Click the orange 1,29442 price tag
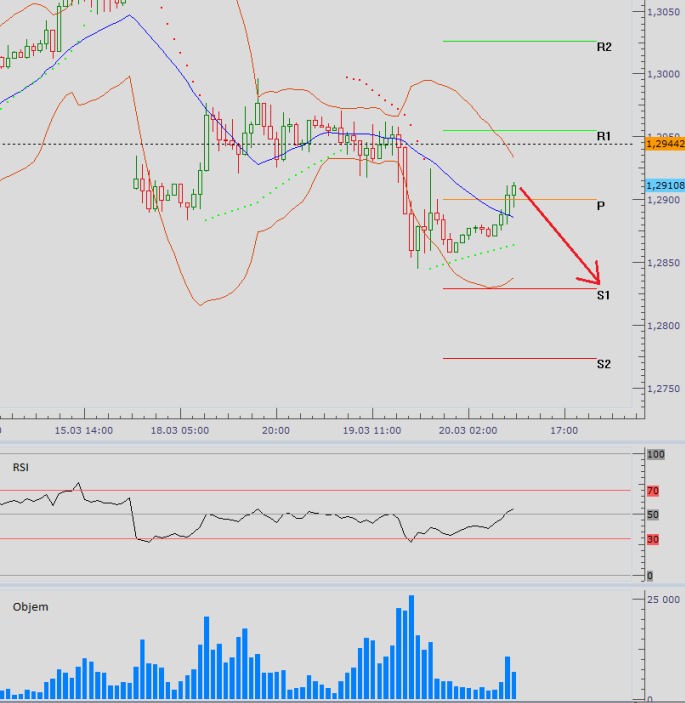This screenshot has width=685, height=703. click(665, 144)
